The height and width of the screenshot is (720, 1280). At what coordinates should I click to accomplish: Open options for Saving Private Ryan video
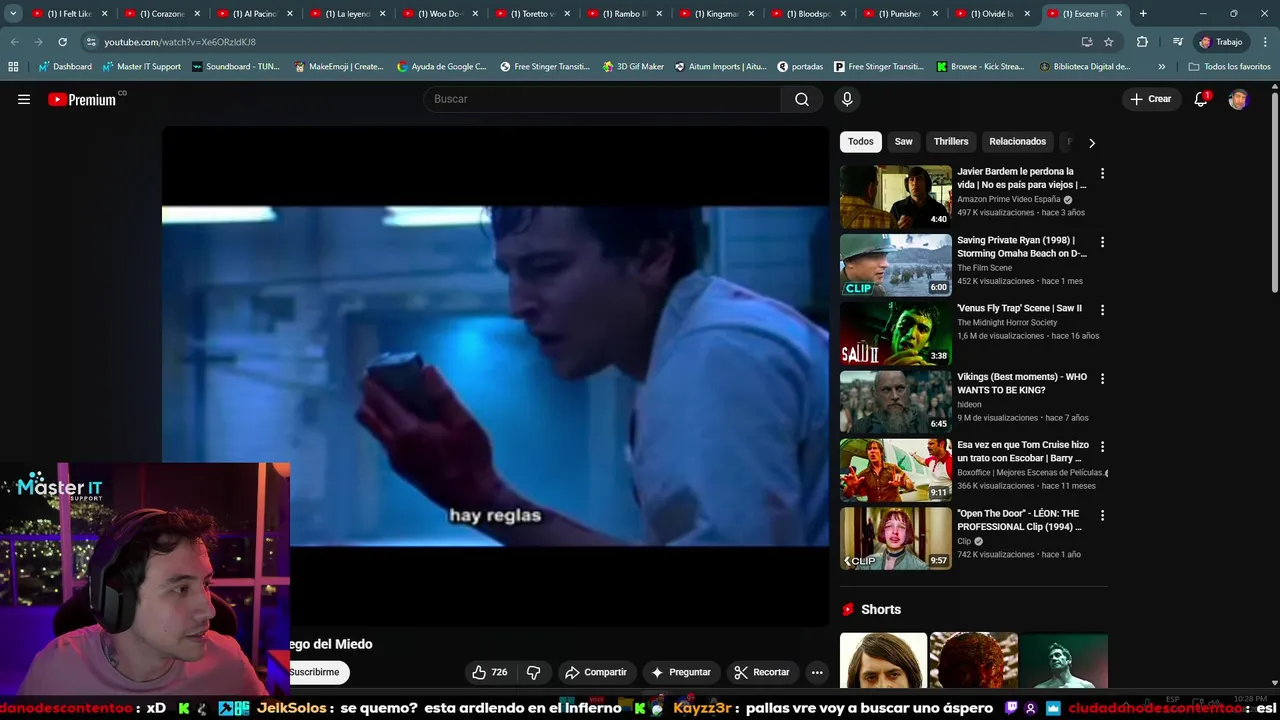pyautogui.click(x=1102, y=242)
